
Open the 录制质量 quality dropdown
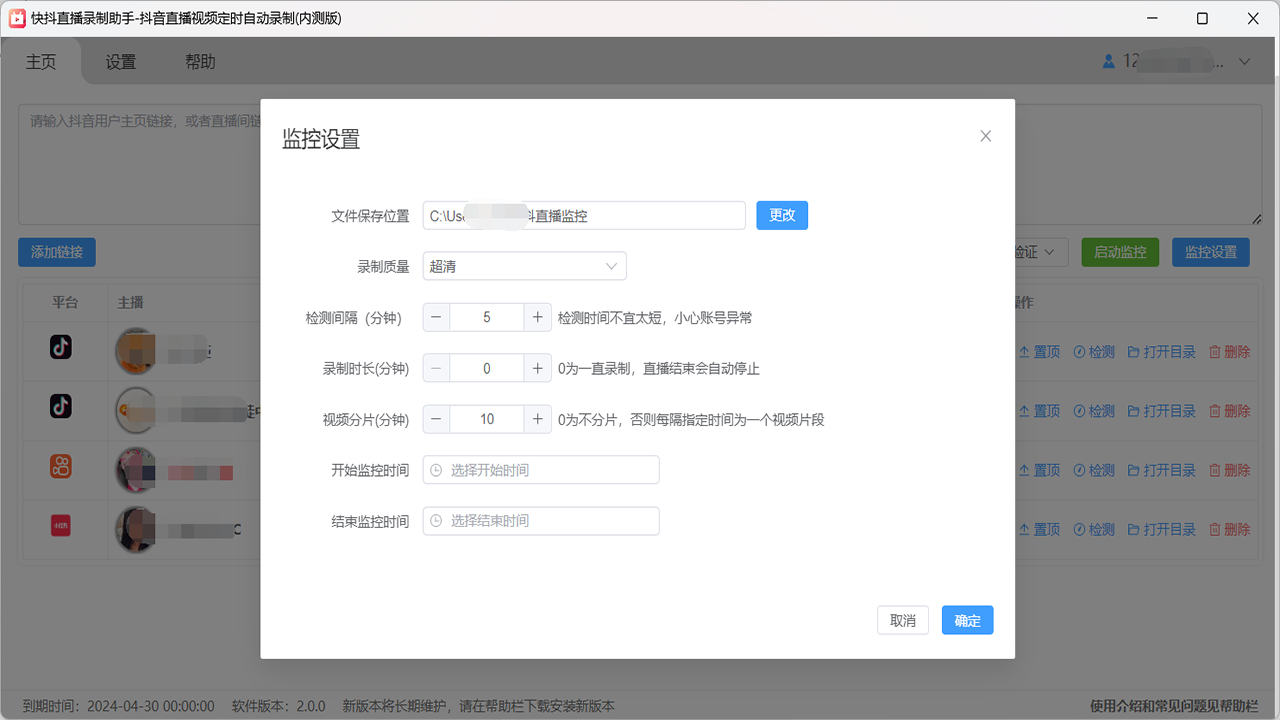tap(525, 266)
